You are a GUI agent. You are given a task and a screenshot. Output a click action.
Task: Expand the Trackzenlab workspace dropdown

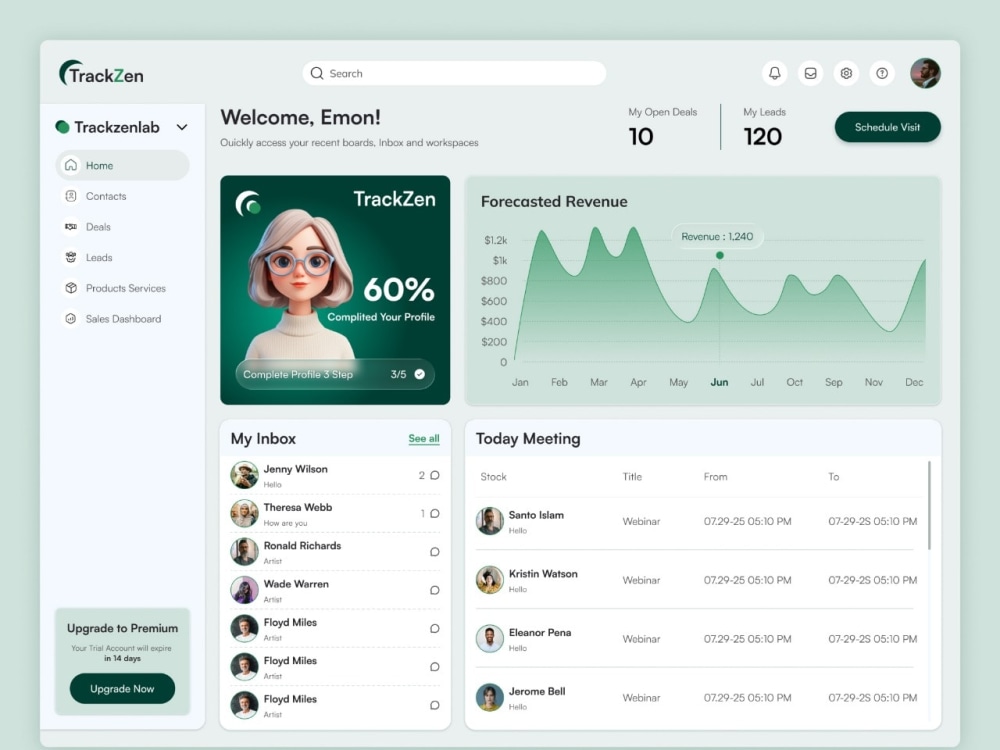[x=182, y=127]
